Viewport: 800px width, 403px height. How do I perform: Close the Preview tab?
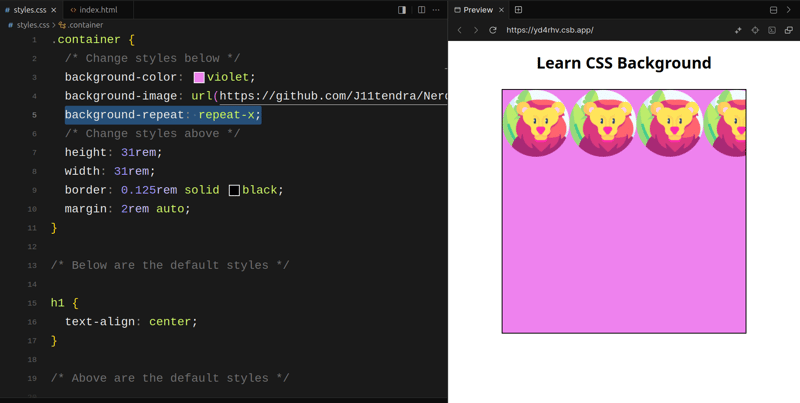[501, 10]
